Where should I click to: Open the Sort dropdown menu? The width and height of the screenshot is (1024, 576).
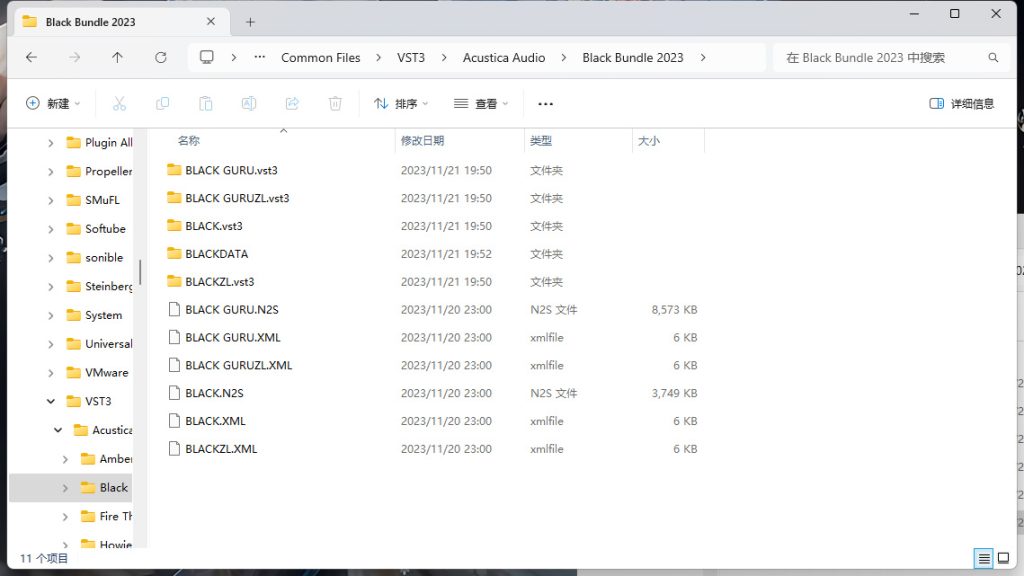401,103
